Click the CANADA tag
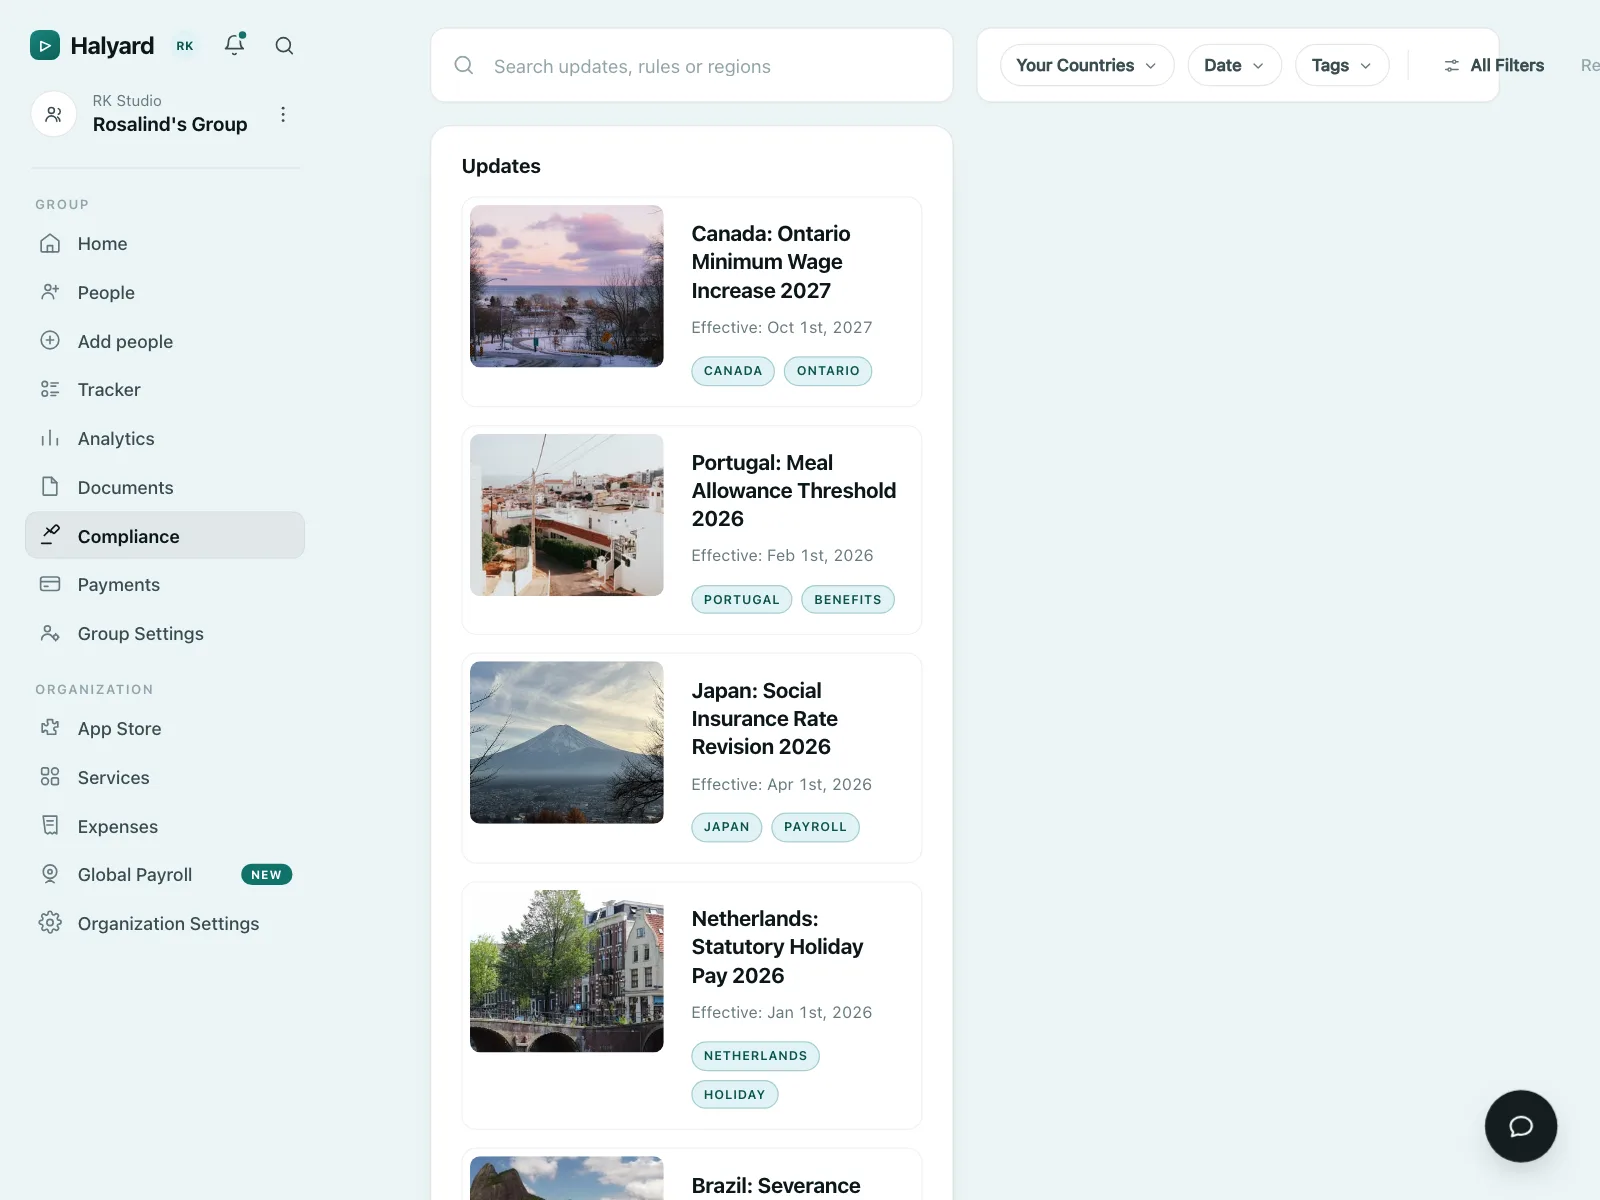 pyautogui.click(x=733, y=371)
